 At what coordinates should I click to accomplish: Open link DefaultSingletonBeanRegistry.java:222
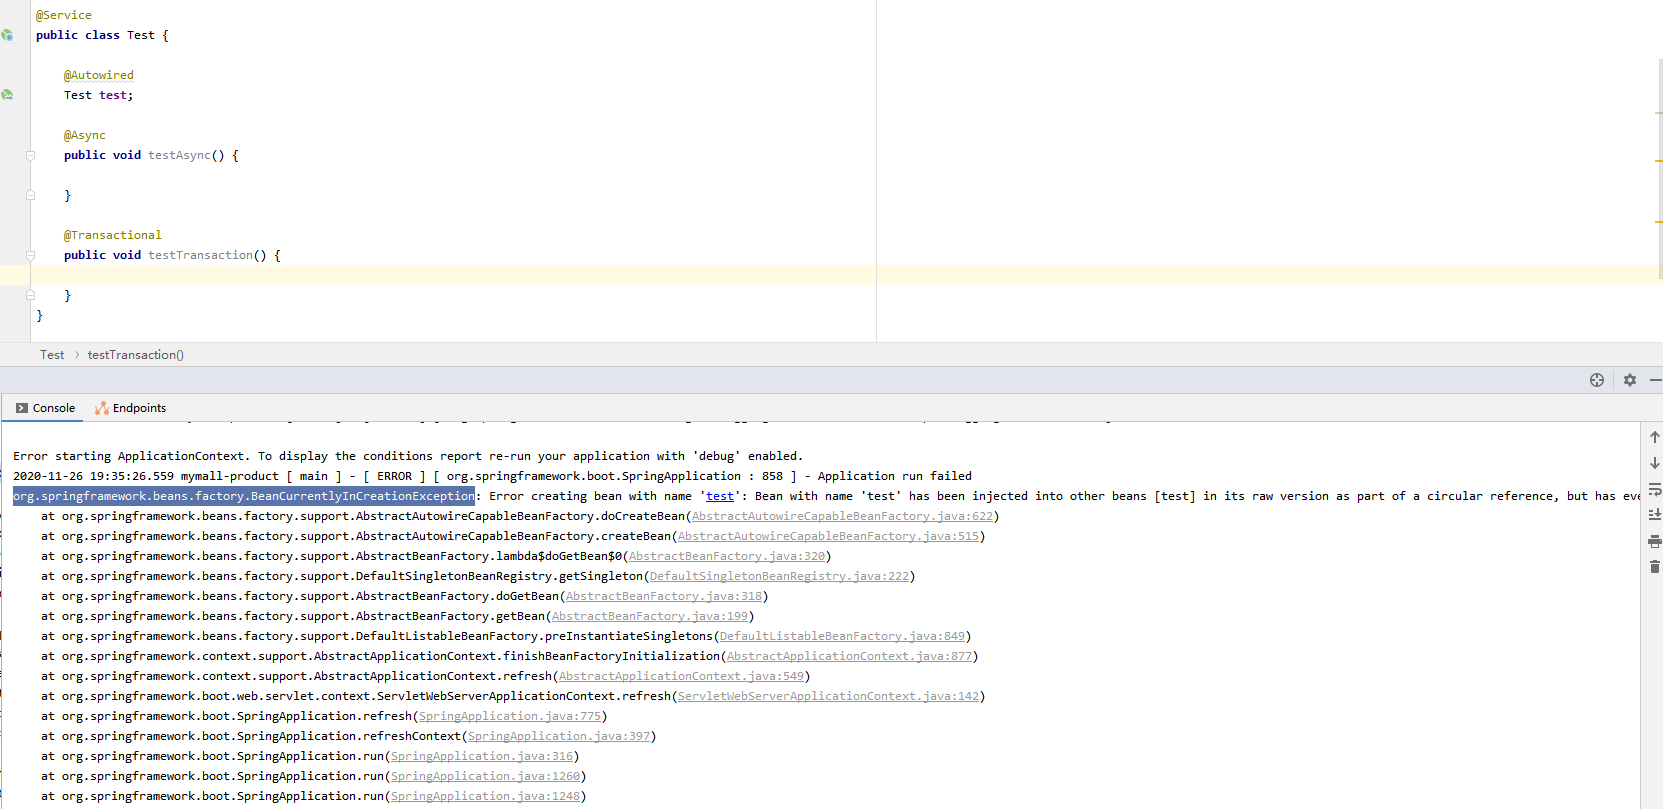click(x=780, y=576)
